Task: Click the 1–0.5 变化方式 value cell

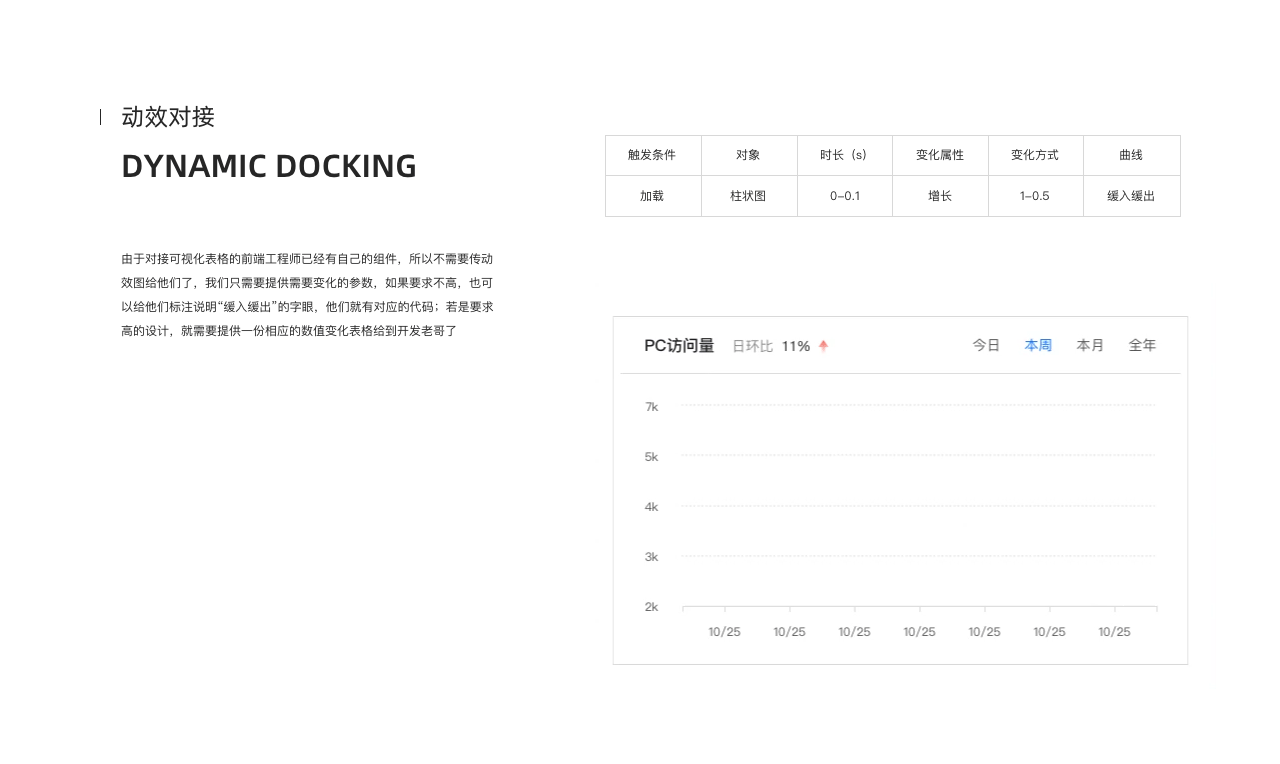Action: pos(1036,196)
